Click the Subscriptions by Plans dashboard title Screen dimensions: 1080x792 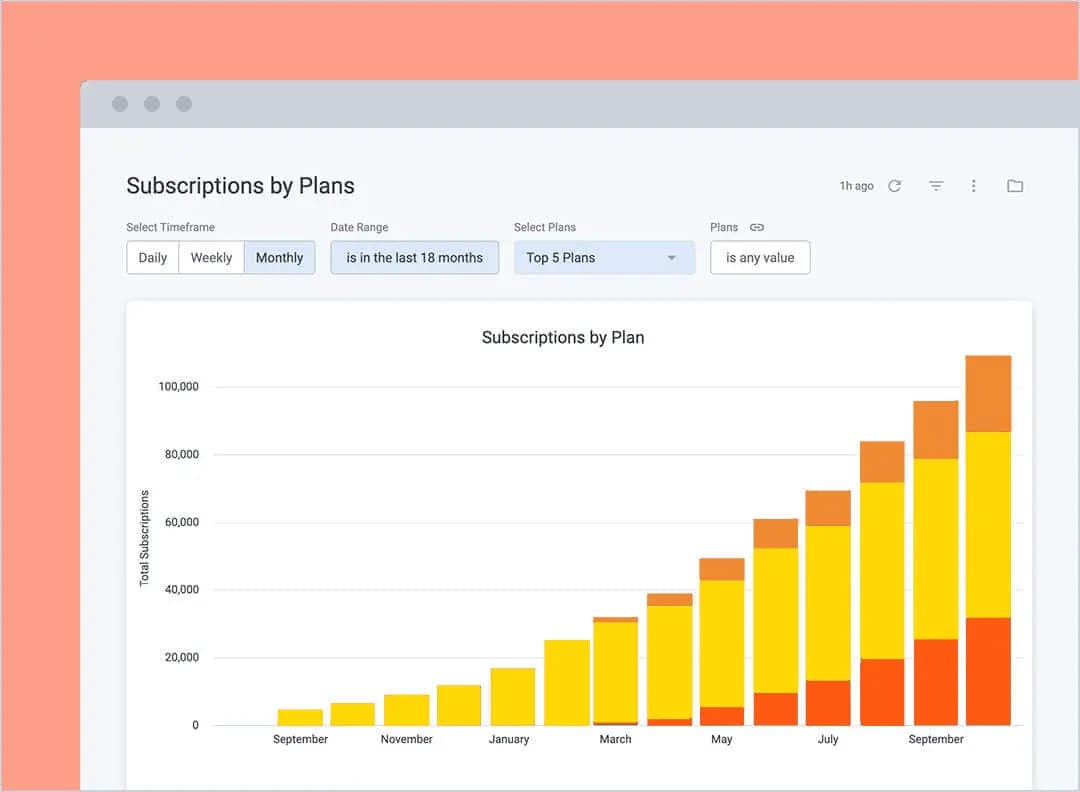click(x=240, y=186)
